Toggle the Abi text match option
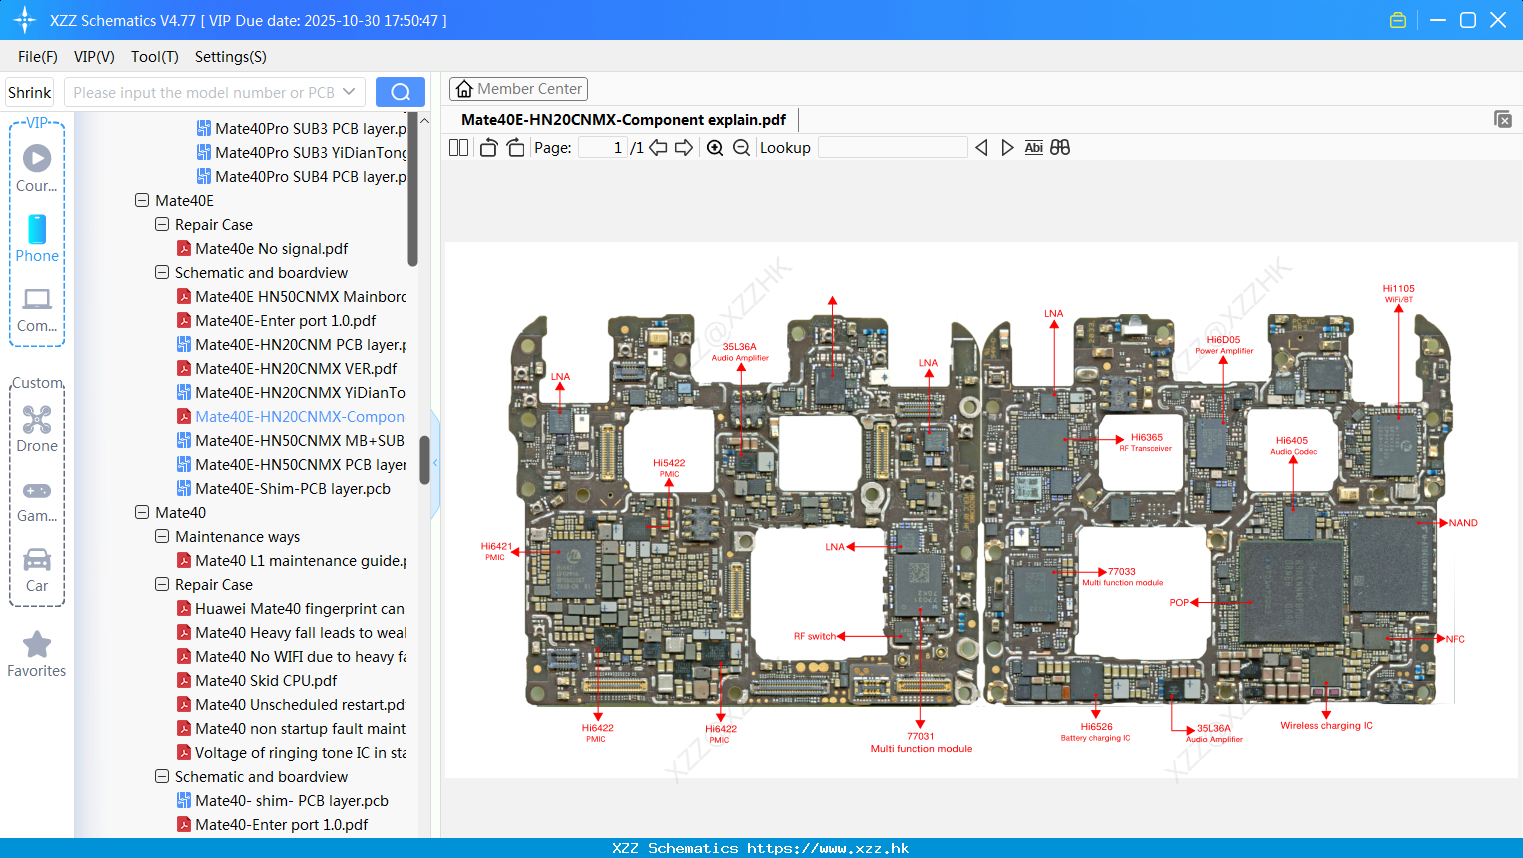Screen dimensions: 1523x858 [1033, 147]
